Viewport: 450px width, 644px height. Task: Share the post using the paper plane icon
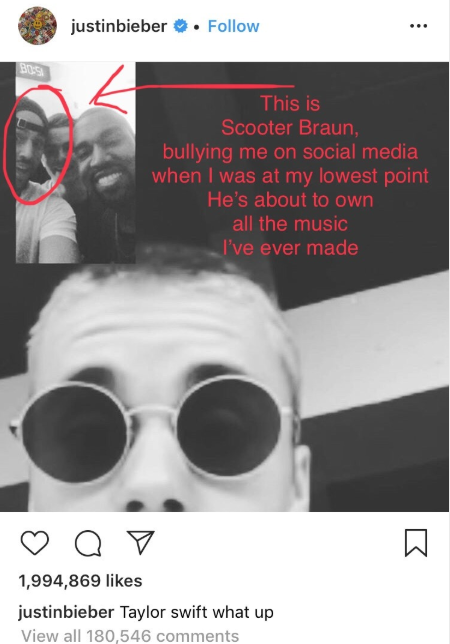click(x=140, y=542)
